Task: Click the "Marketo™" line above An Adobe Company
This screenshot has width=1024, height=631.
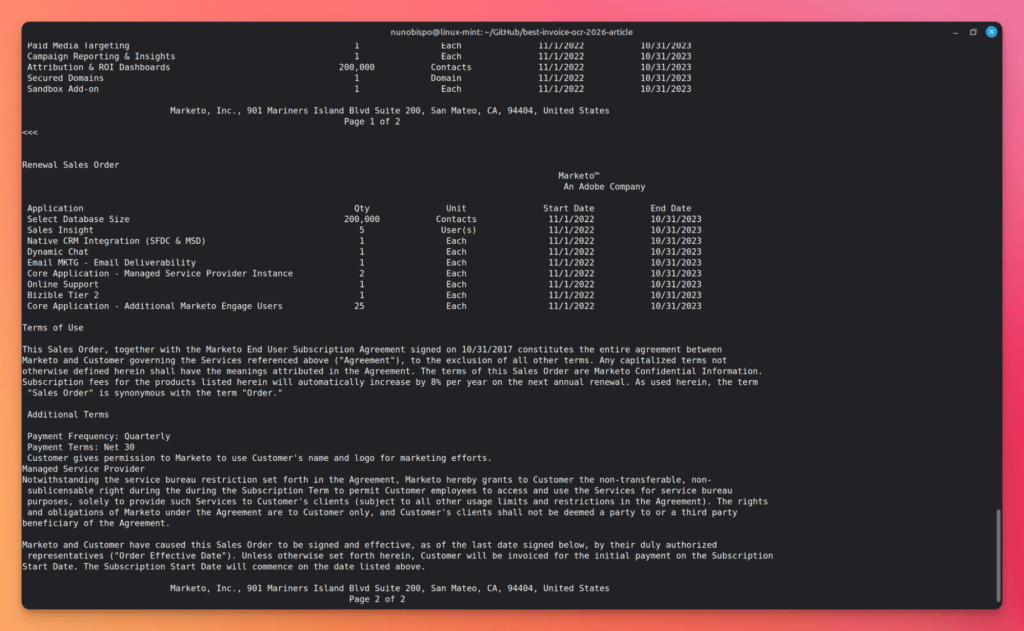Action: [x=579, y=176]
